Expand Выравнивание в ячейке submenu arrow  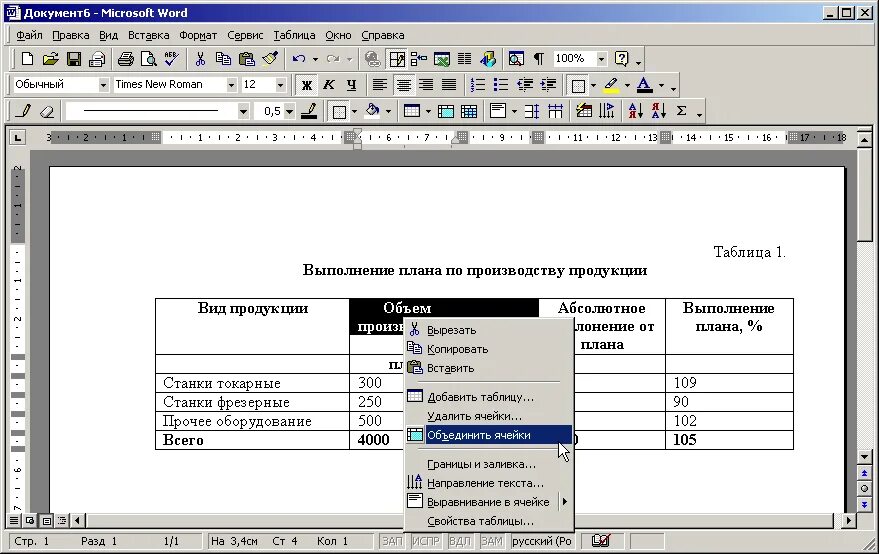[565, 502]
